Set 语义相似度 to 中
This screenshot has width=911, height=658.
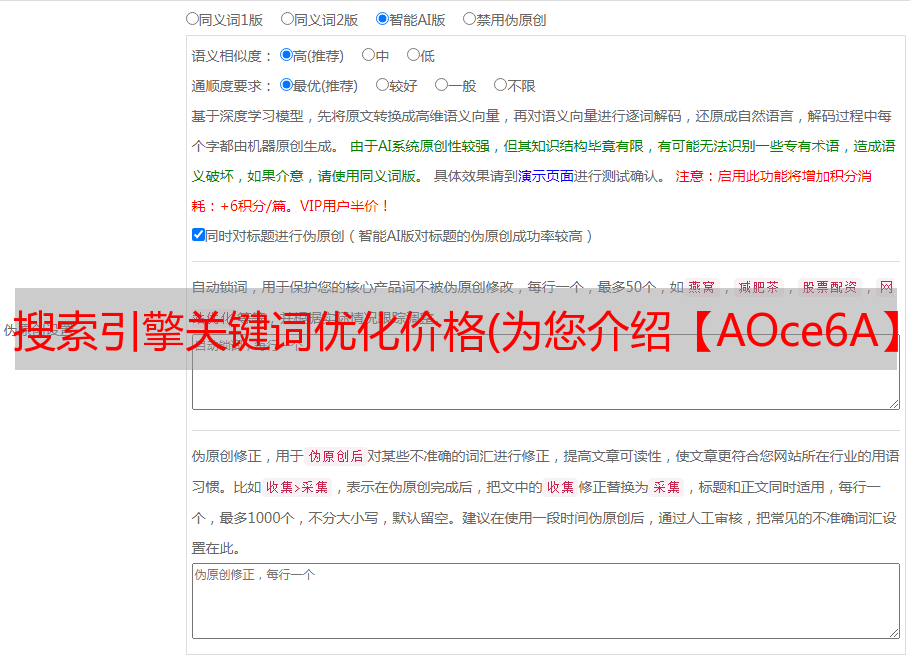tap(368, 55)
